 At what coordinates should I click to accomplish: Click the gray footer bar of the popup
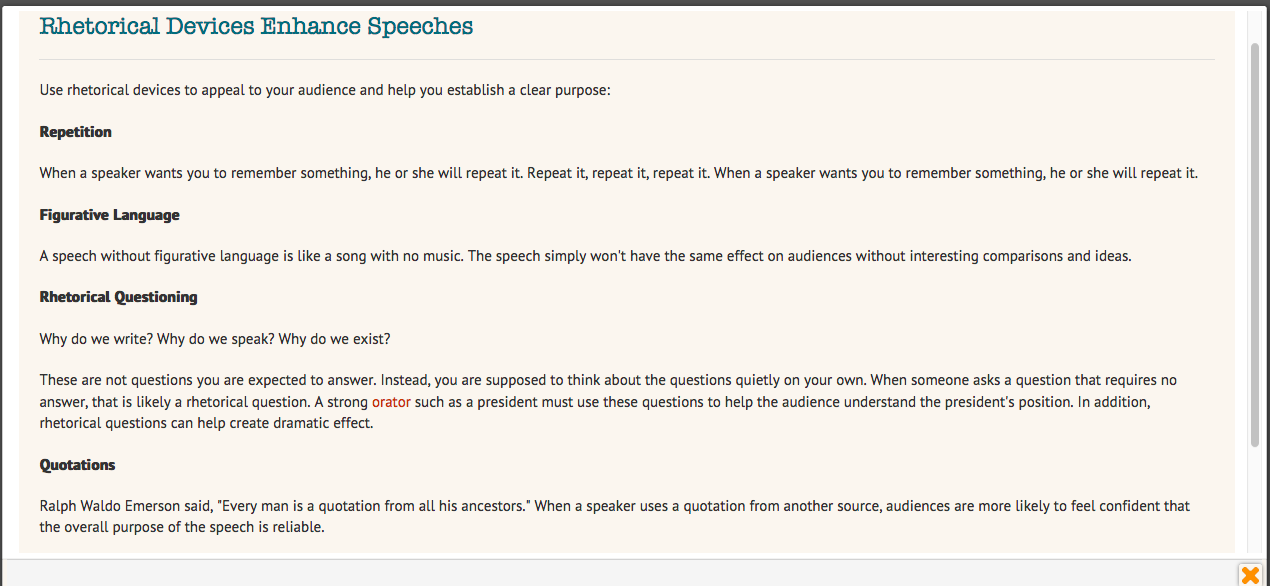point(620,572)
